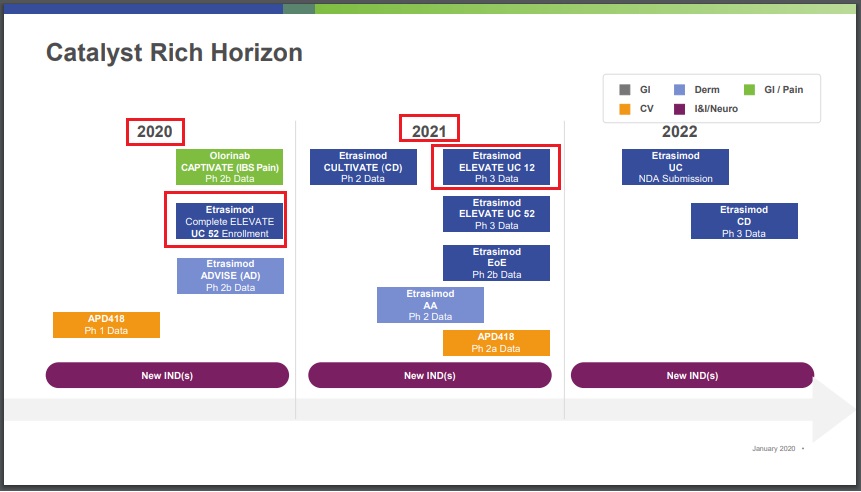Select the 2020 year heading

coord(155,132)
